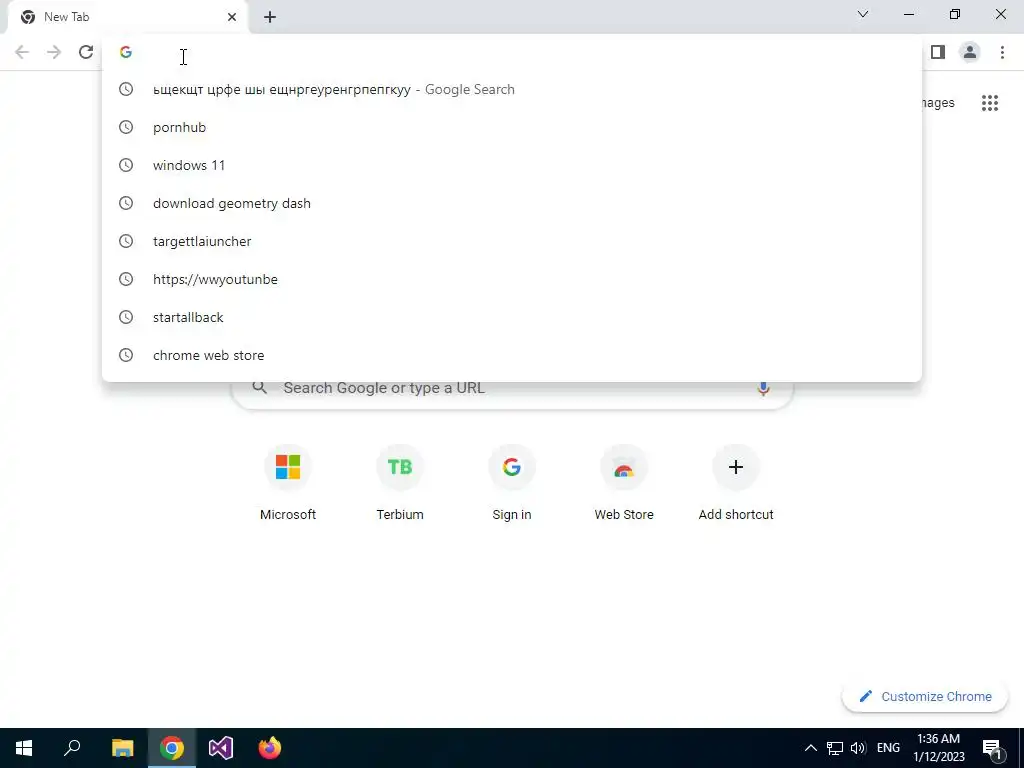Open the notification center icon

point(992,748)
